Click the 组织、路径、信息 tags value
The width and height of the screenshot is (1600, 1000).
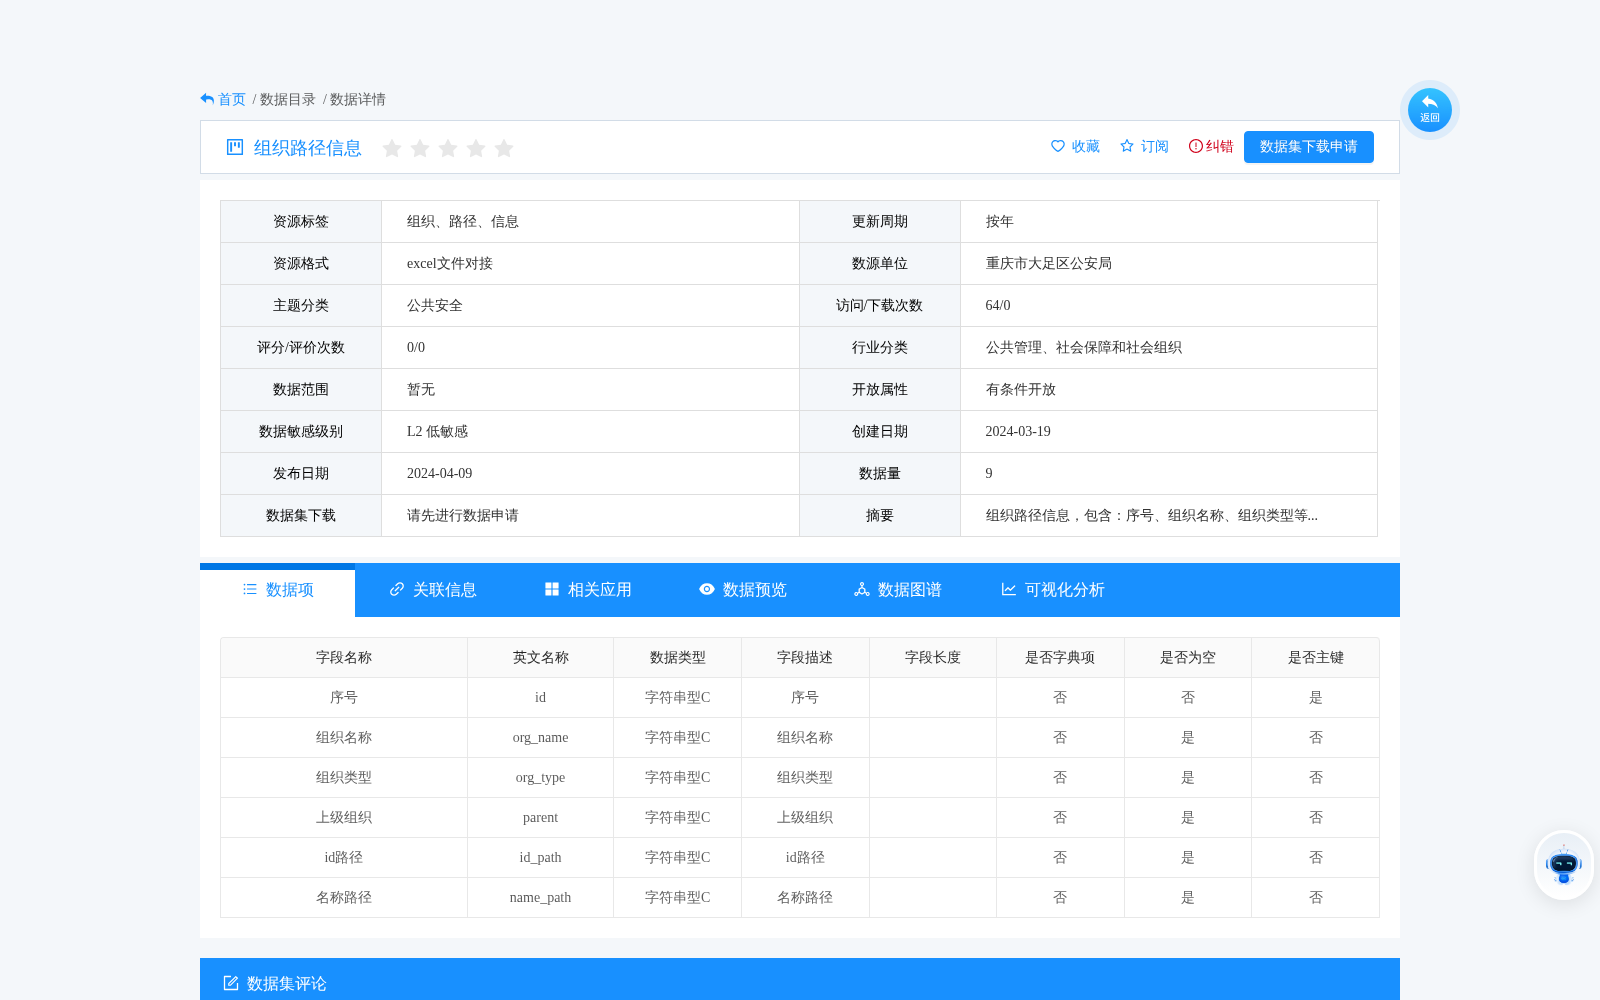tap(463, 222)
